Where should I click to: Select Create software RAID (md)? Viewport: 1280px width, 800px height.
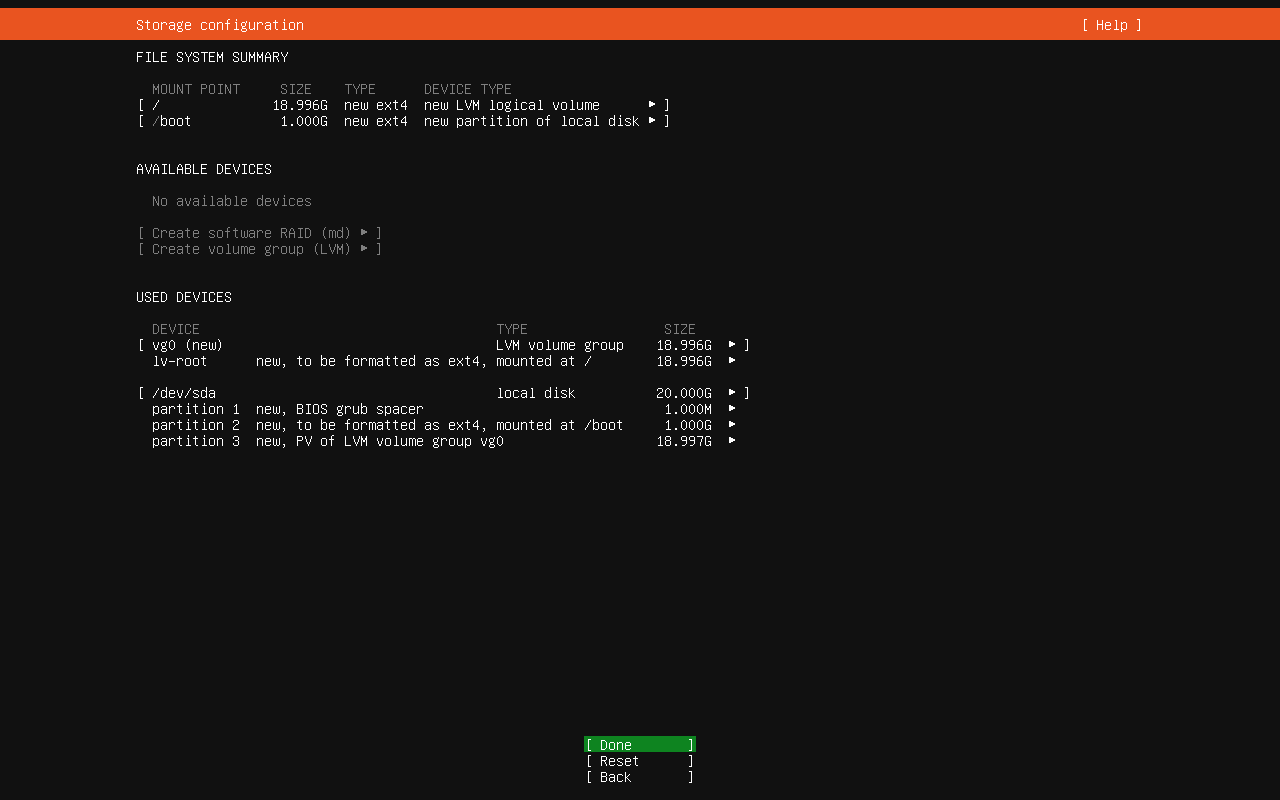259,233
